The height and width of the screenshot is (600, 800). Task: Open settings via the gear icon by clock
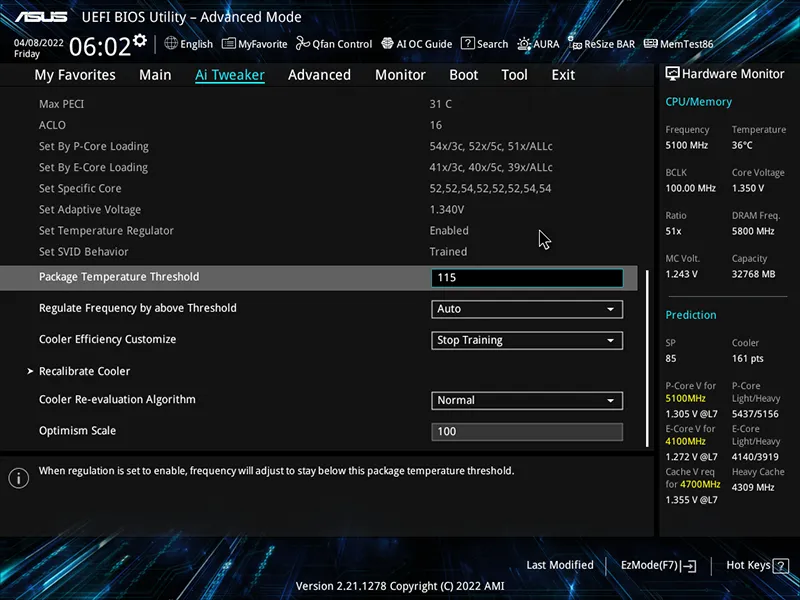pyautogui.click(x=140, y=40)
